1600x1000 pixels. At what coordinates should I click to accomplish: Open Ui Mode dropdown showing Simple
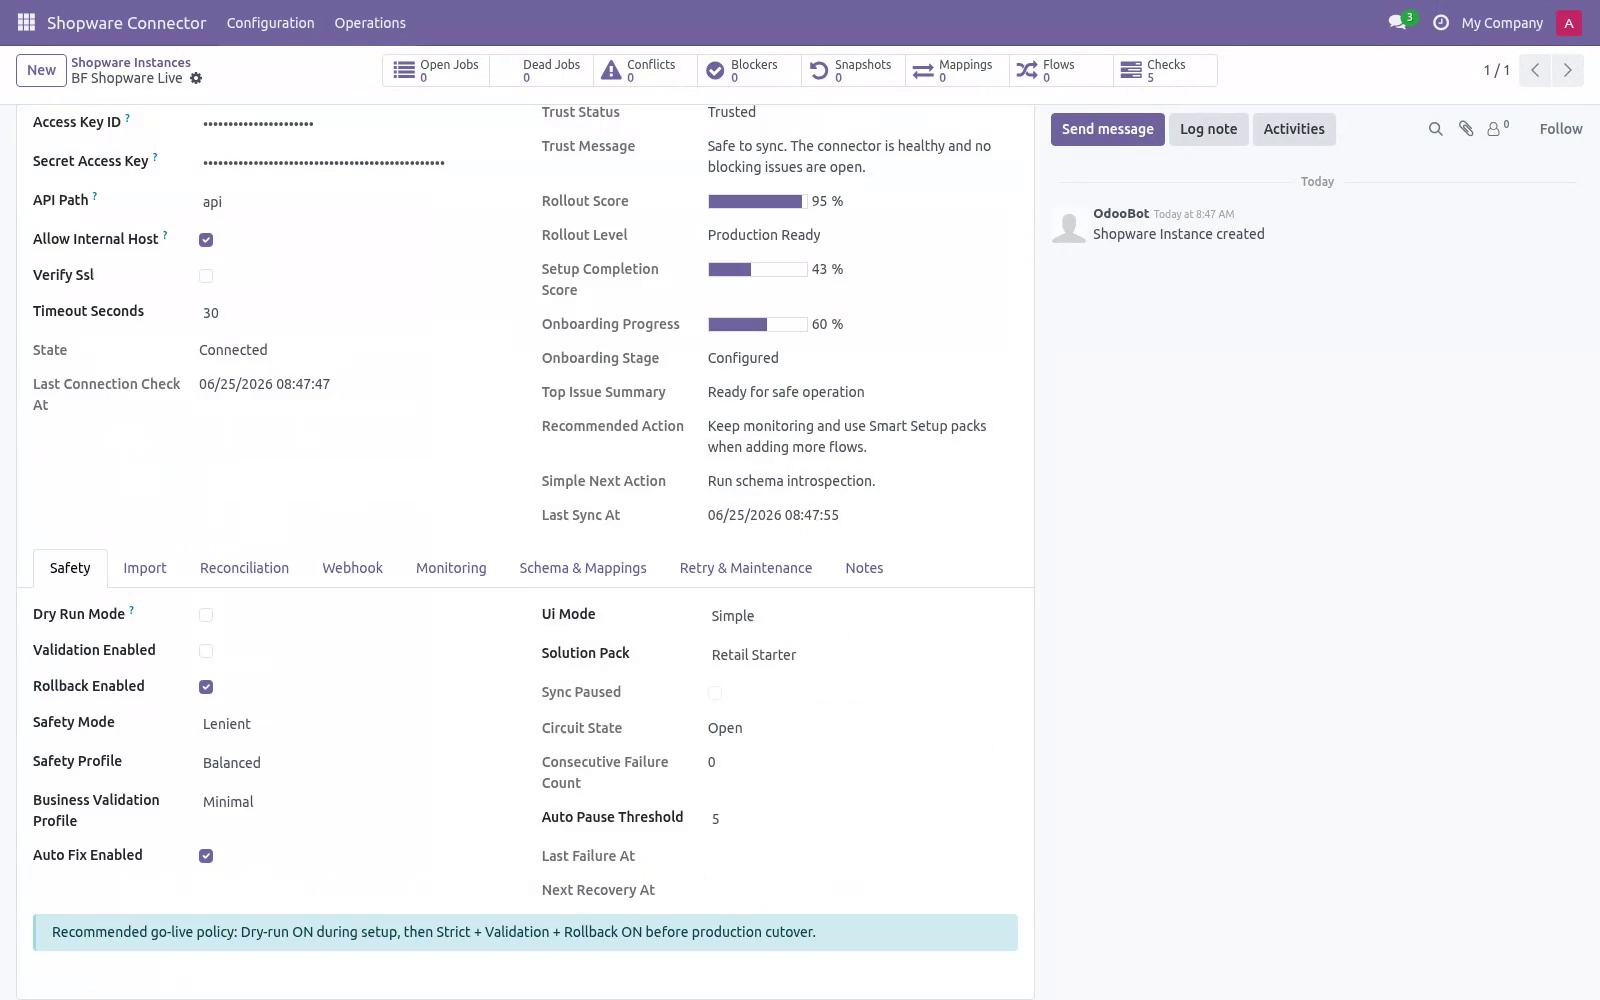point(862,616)
